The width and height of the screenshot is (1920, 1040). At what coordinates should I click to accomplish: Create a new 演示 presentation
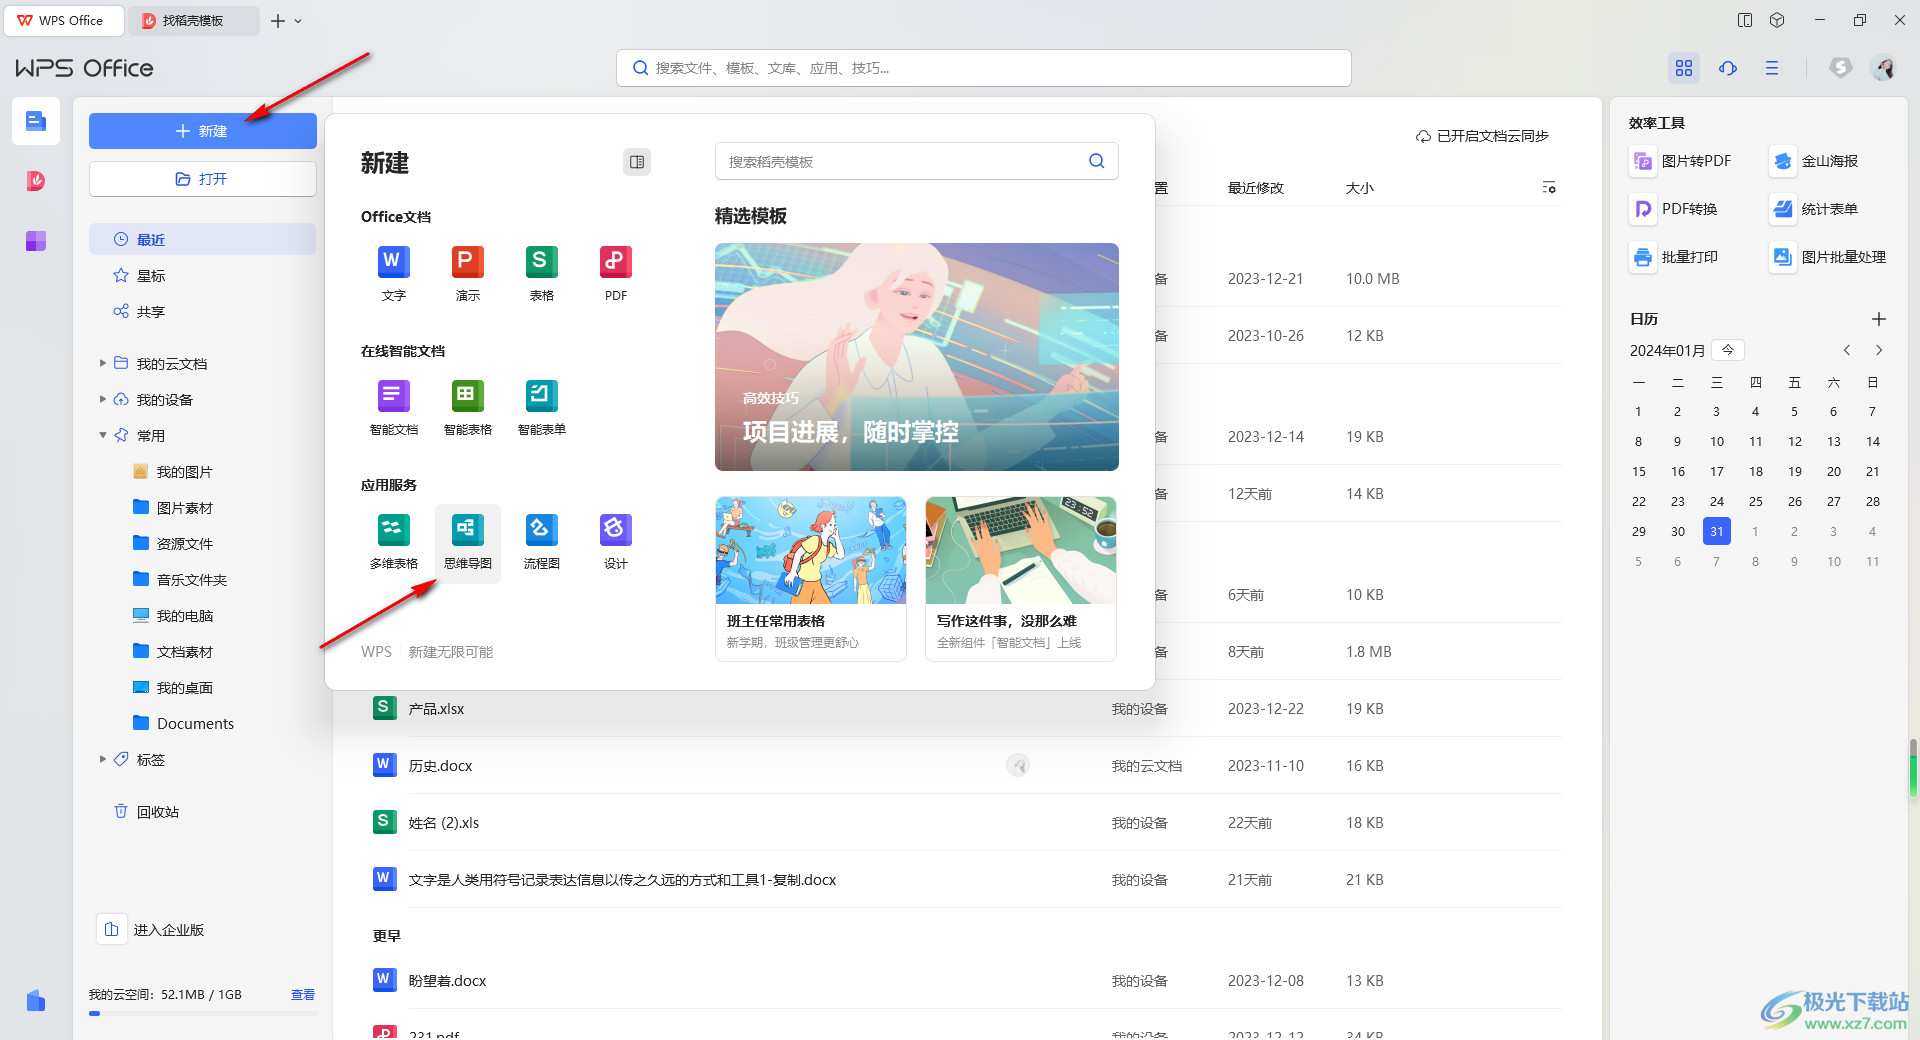click(467, 273)
